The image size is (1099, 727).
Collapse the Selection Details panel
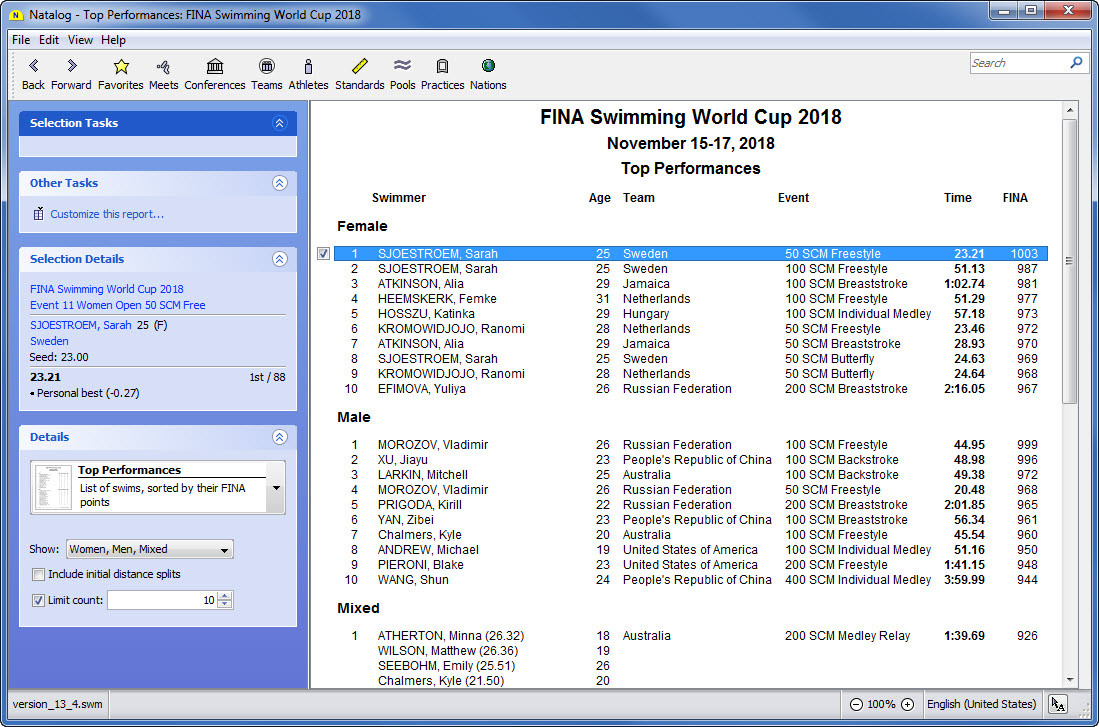[x=279, y=259]
